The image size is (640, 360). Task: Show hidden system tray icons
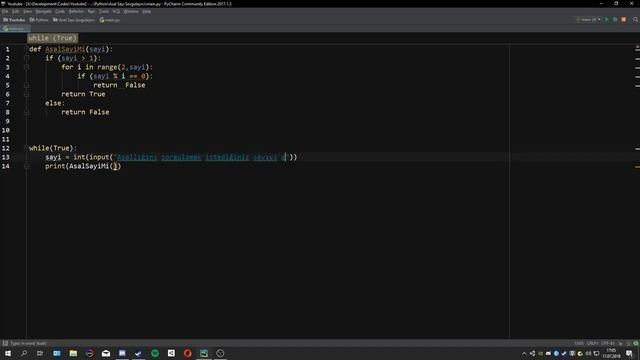[x=524, y=353]
